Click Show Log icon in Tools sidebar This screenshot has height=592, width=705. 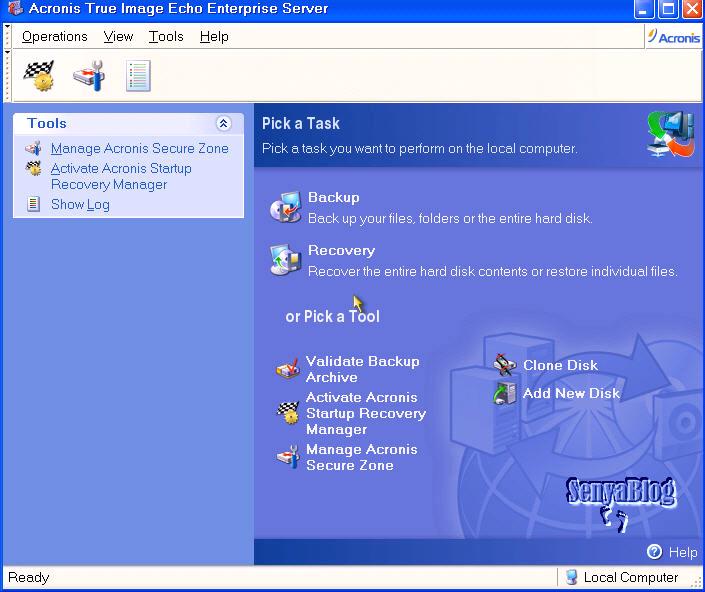(x=33, y=204)
